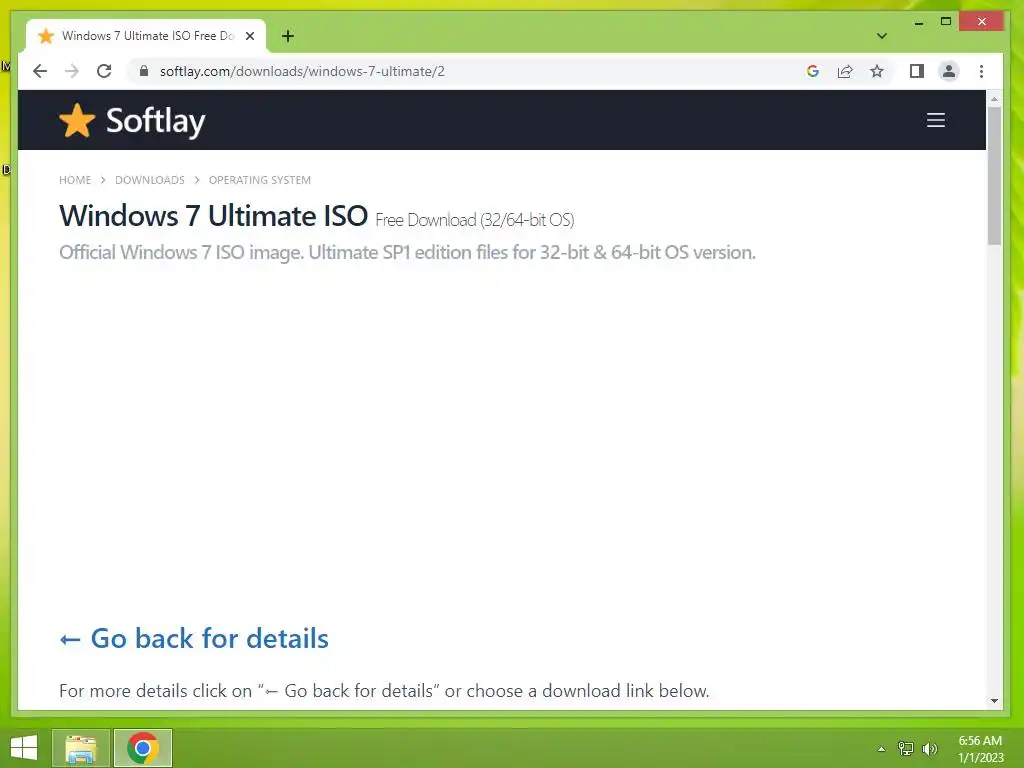1024x768 pixels.
Task: Open OPERATING SYSTEM breadcrumb link
Action: [x=259, y=180]
